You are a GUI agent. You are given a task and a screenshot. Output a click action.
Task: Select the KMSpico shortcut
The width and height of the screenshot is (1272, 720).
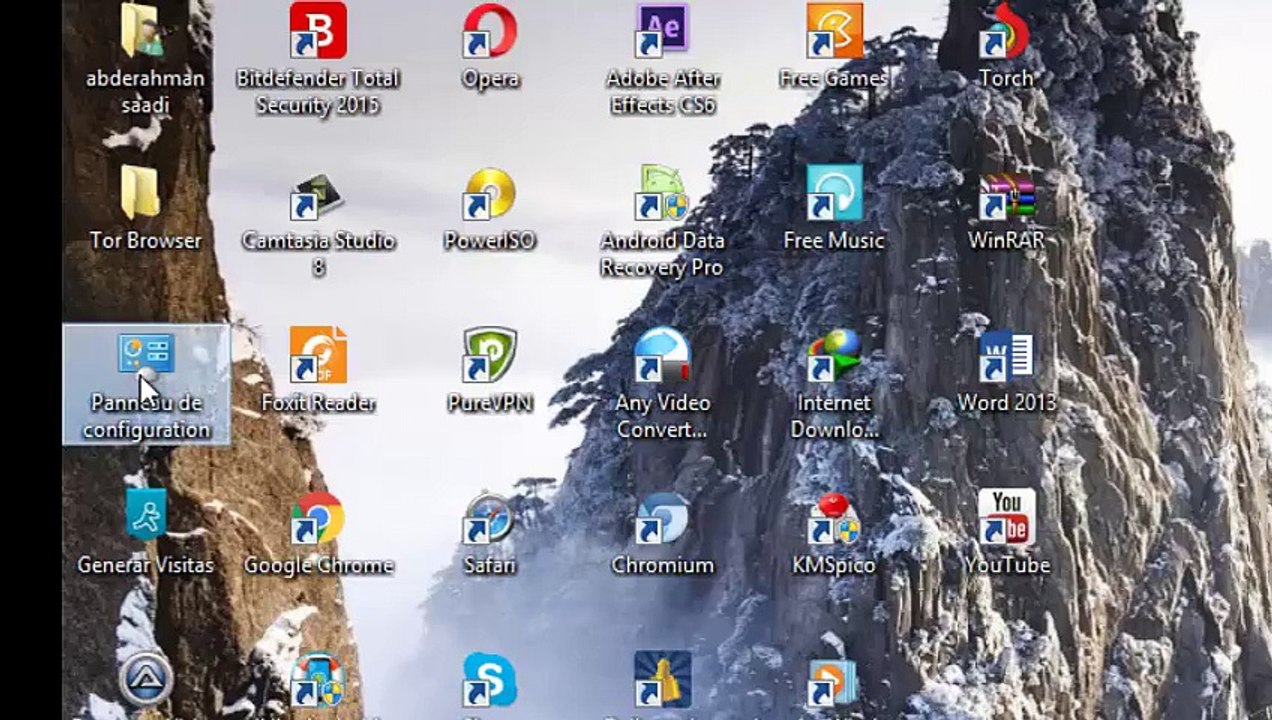point(834,532)
